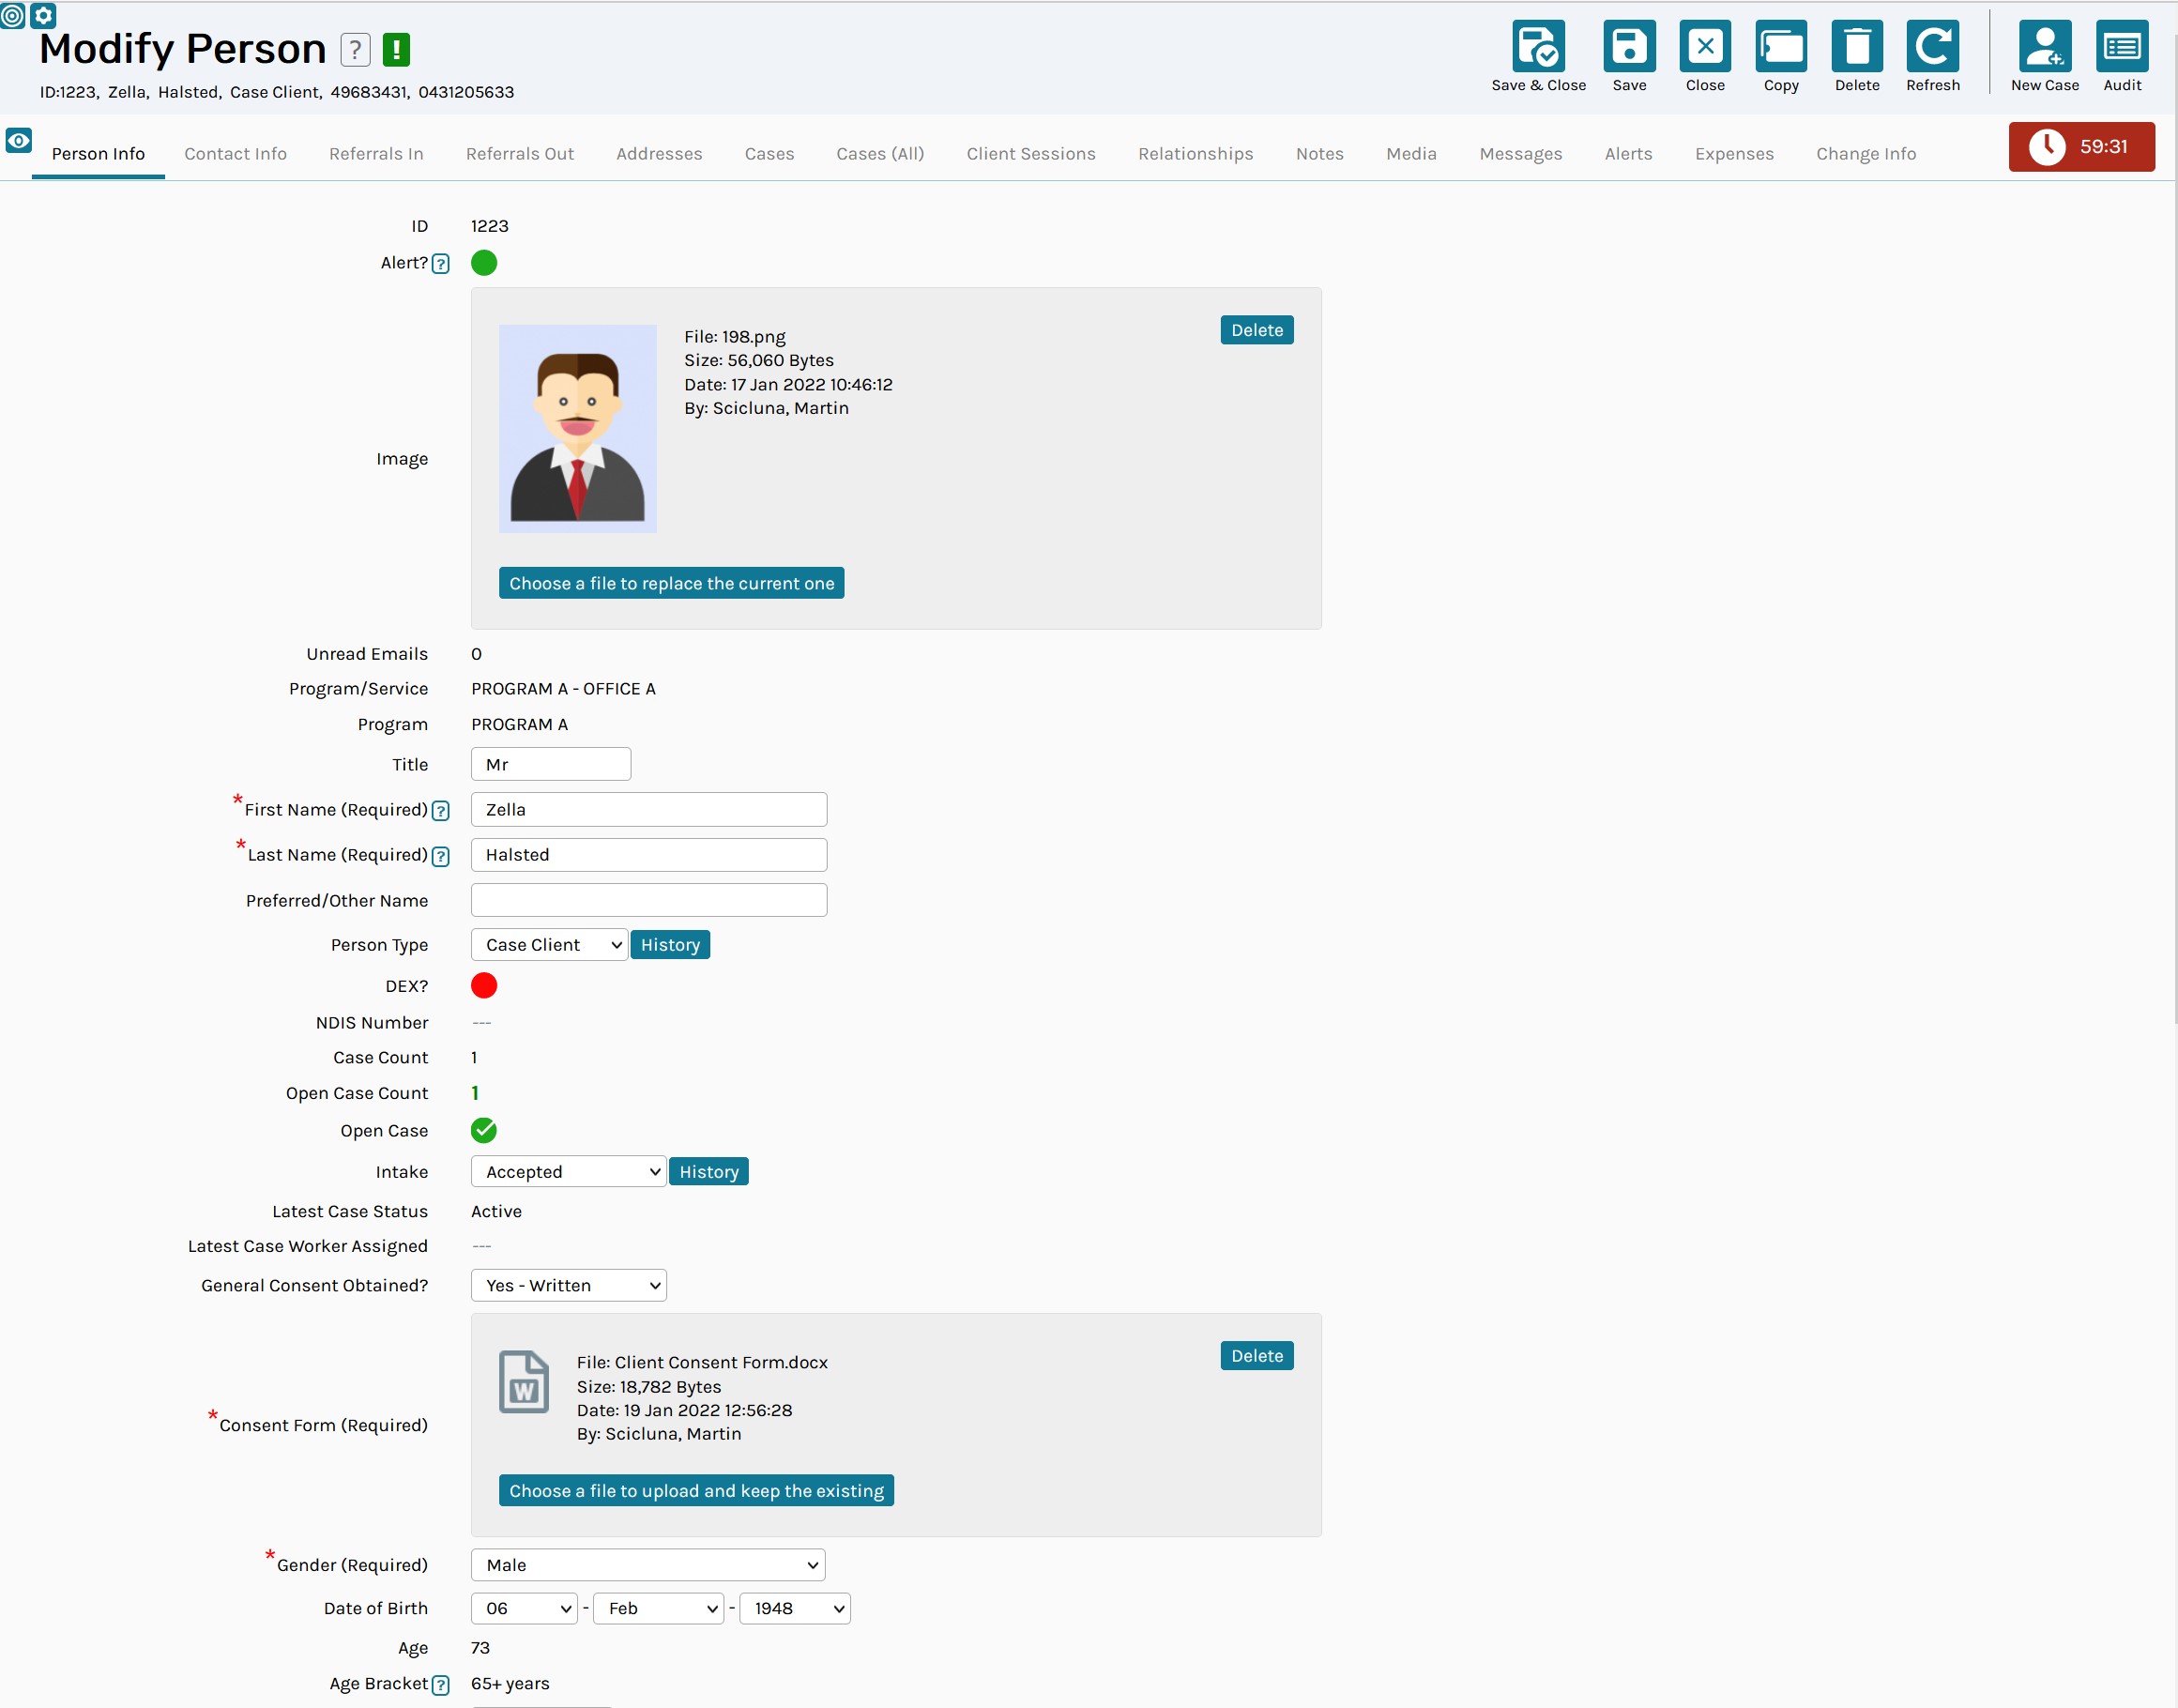Click History next to Person Type
The width and height of the screenshot is (2178, 1708).
click(x=670, y=944)
